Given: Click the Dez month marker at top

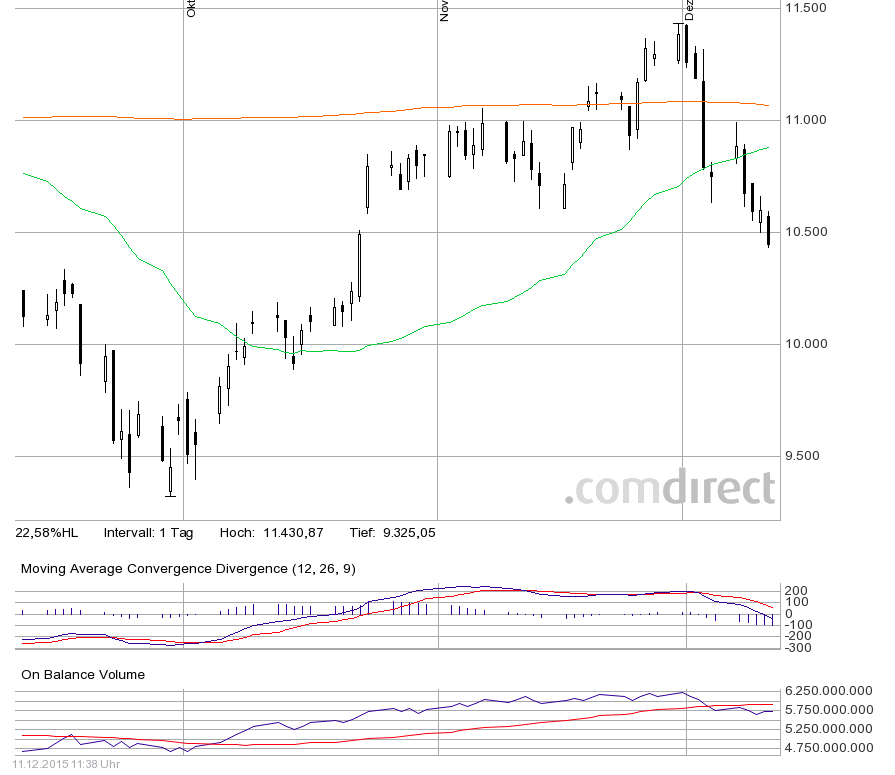Looking at the screenshot, I should (689, 10).
